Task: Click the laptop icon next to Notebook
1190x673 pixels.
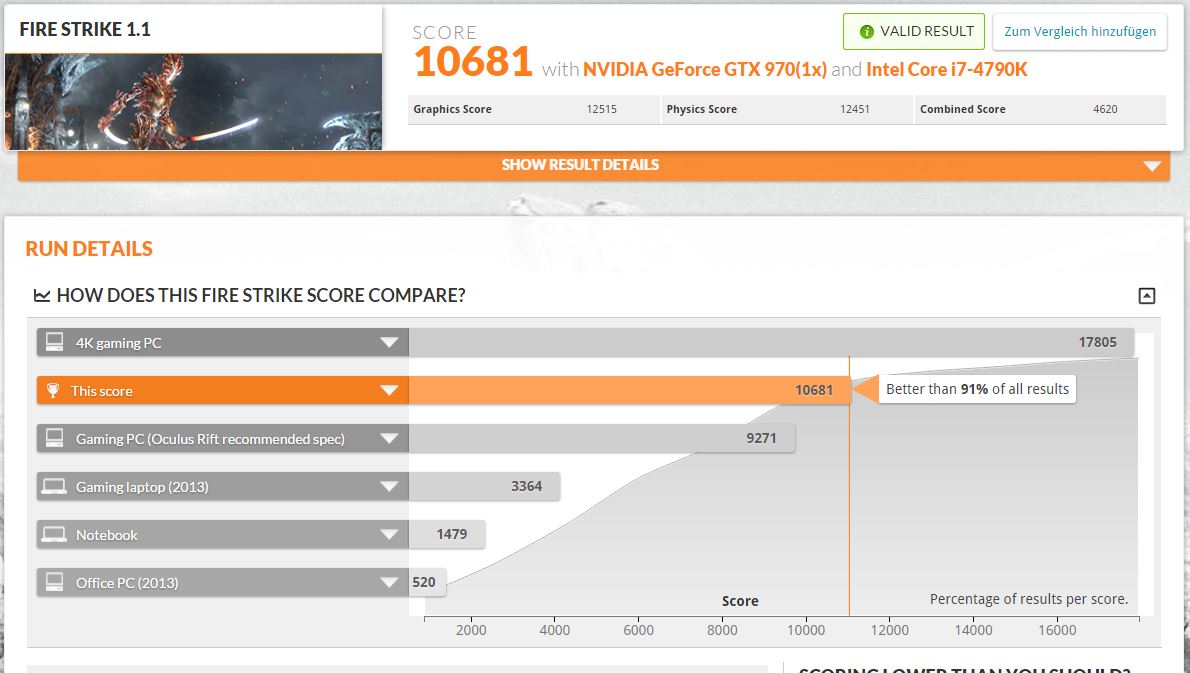Action: (x=54, y=534)
